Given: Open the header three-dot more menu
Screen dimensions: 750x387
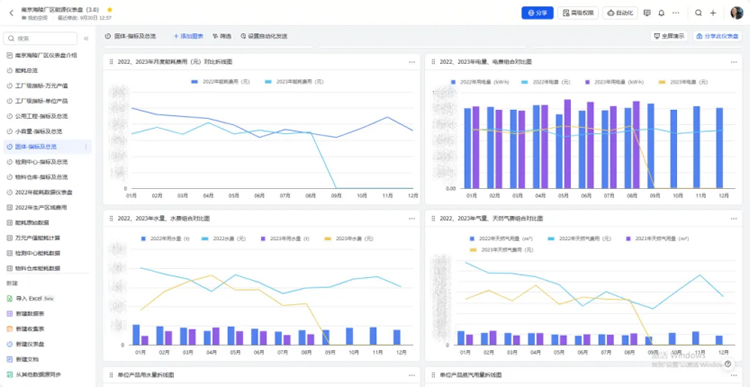Looking at the screenshot, I should point(676,13).
